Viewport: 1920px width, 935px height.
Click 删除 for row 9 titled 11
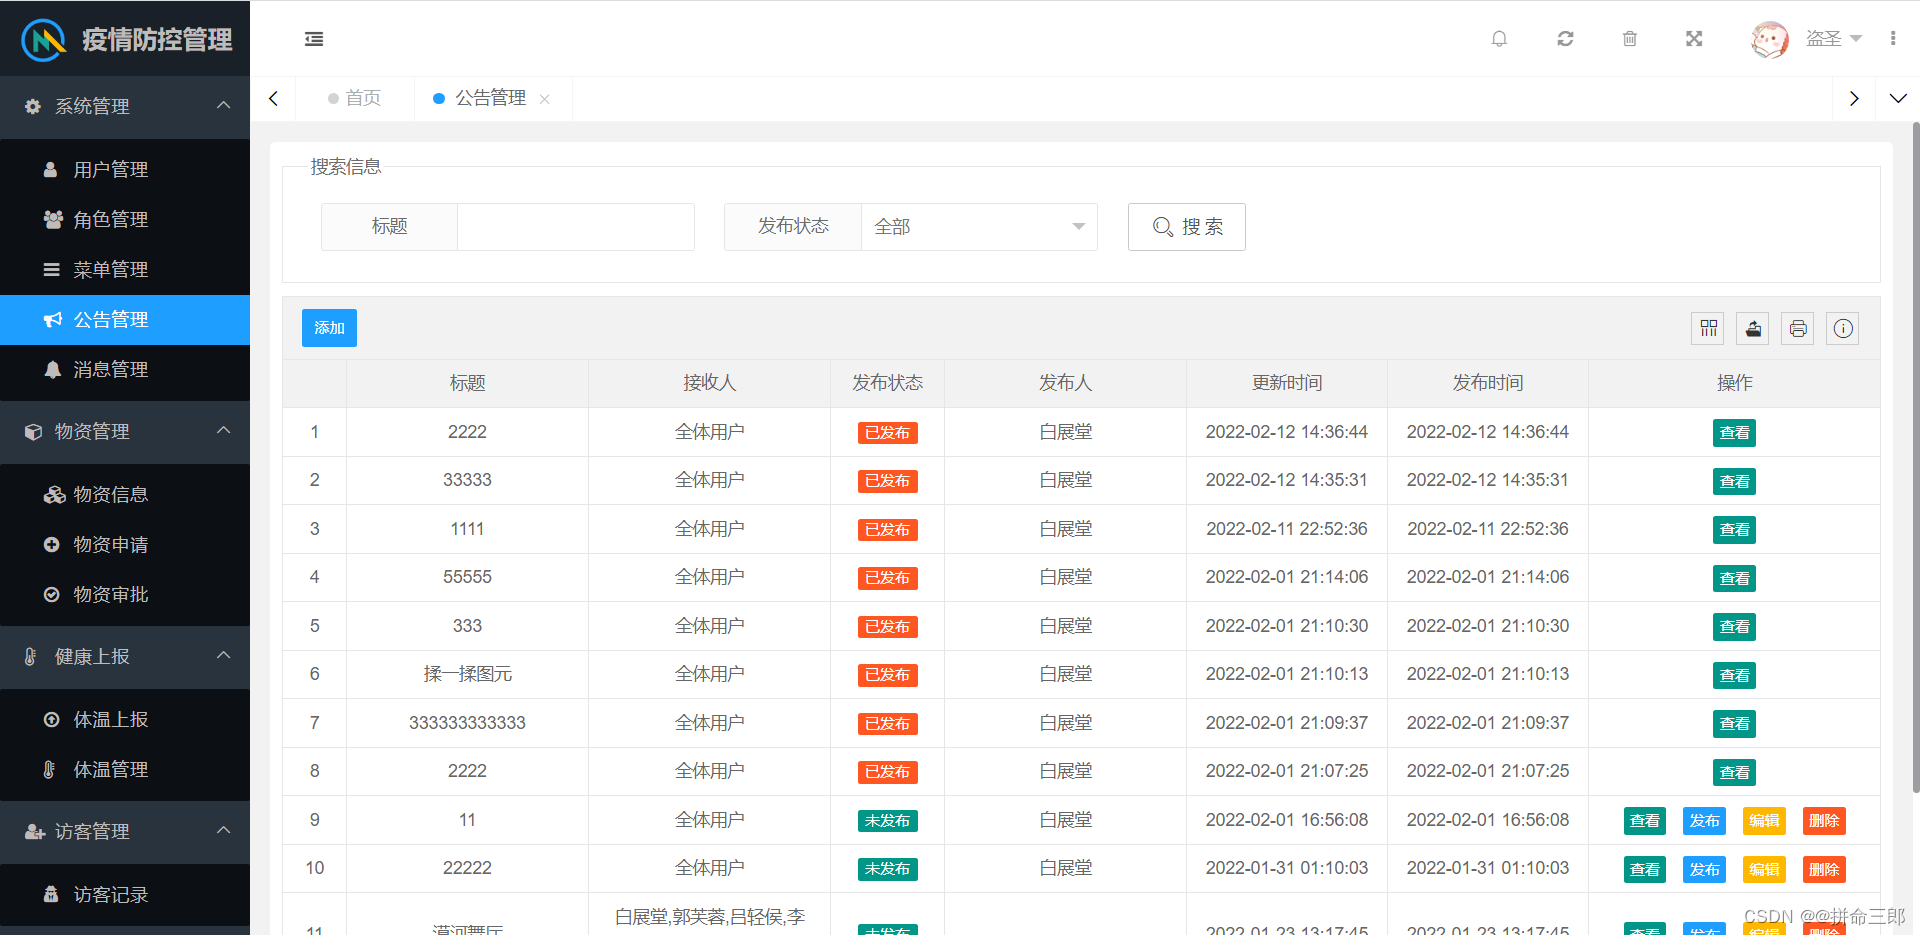click(x=1824, y=821)
